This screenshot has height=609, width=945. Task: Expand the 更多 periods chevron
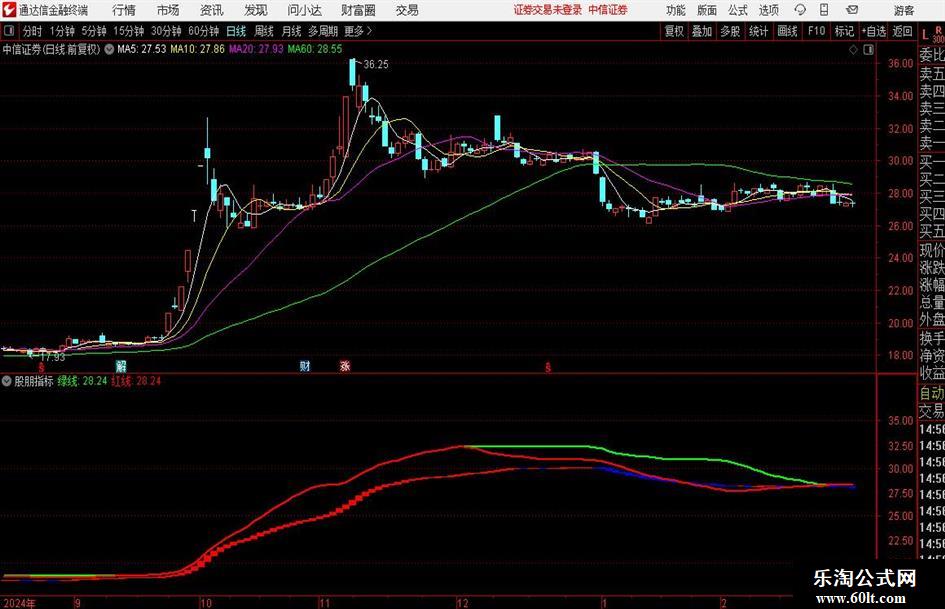(x=369, y=31)
